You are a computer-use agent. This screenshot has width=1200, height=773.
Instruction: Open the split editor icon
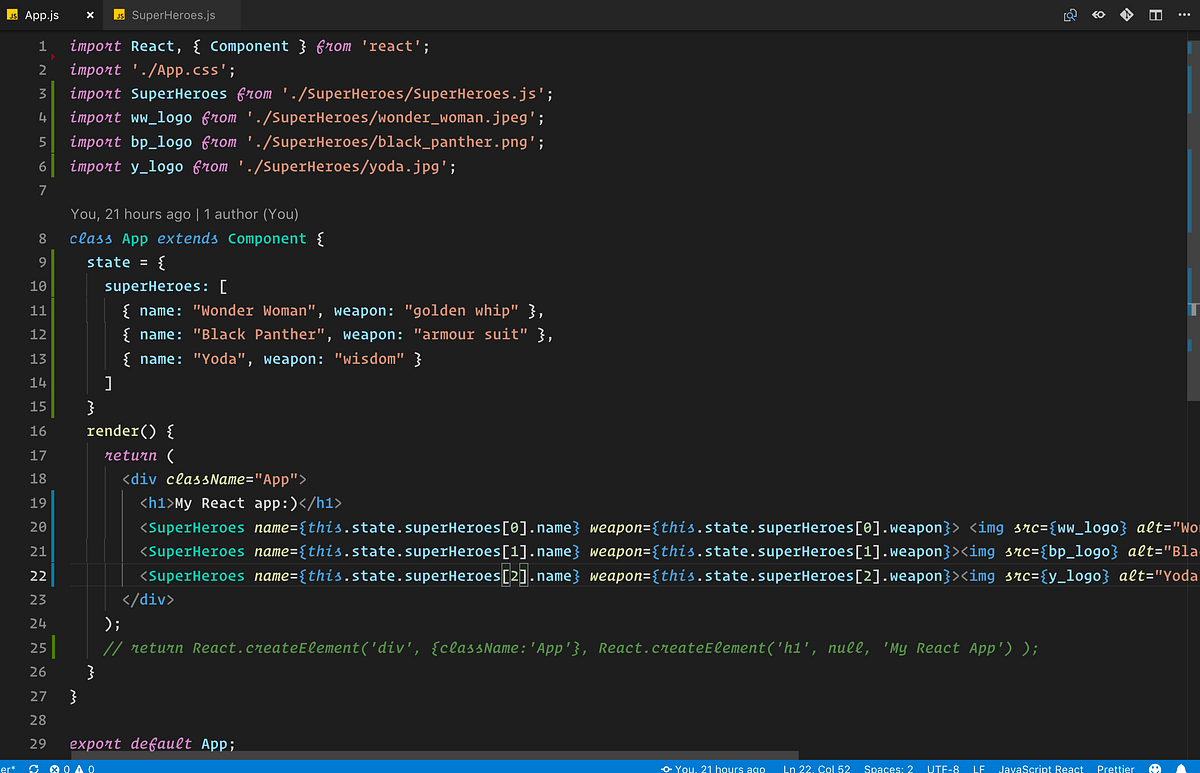[1155, 15]
